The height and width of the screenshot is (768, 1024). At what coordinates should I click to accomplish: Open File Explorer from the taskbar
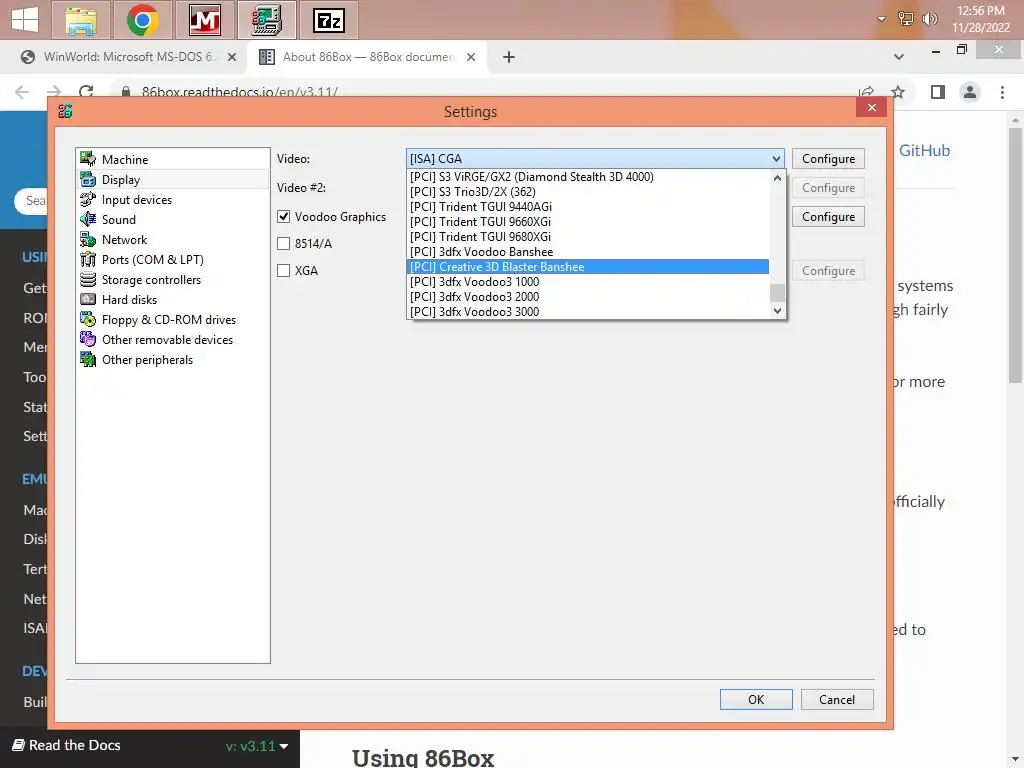[81, 20]
